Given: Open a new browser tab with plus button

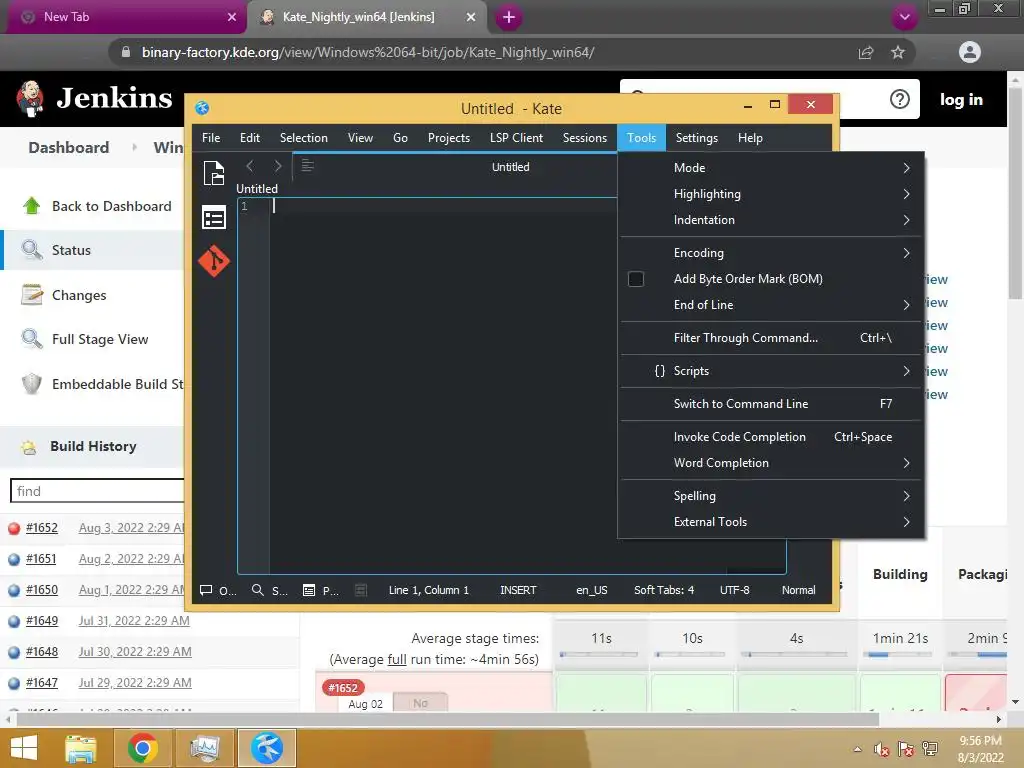Looking at the screenshot, I should click(509, 17).
